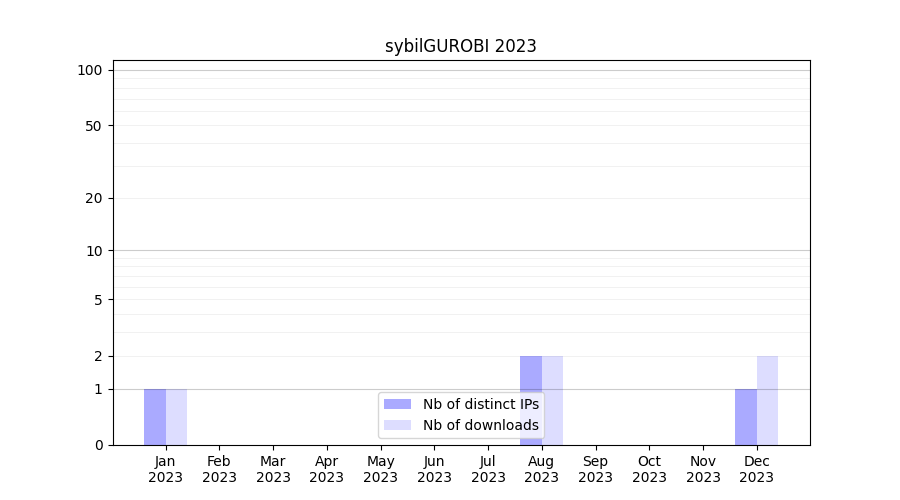This screenshot has width=900, height=500.
Task: Select the Oct 2023 x-axis label
Action: click(x=649, y=469)
